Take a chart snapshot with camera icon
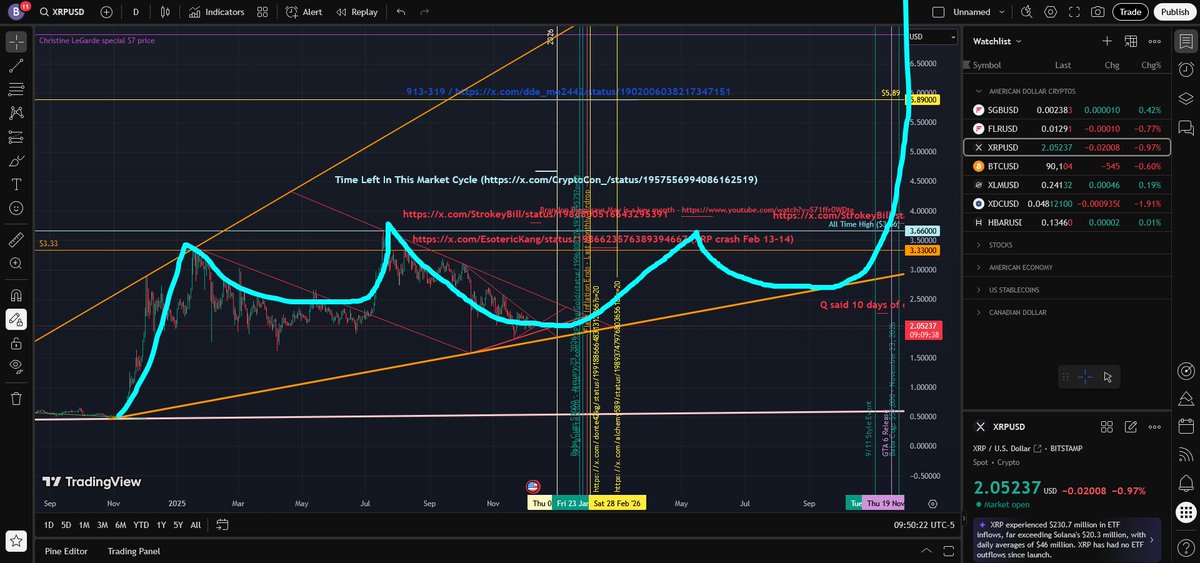This screenshot has width=1200, height=563. tap(1098, 12)
